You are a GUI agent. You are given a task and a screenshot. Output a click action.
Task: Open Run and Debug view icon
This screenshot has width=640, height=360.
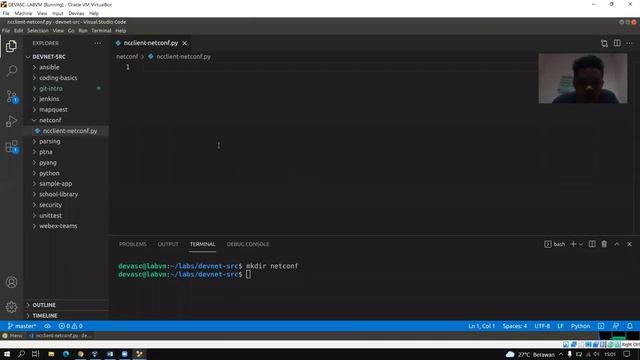[x=11, y=121]
